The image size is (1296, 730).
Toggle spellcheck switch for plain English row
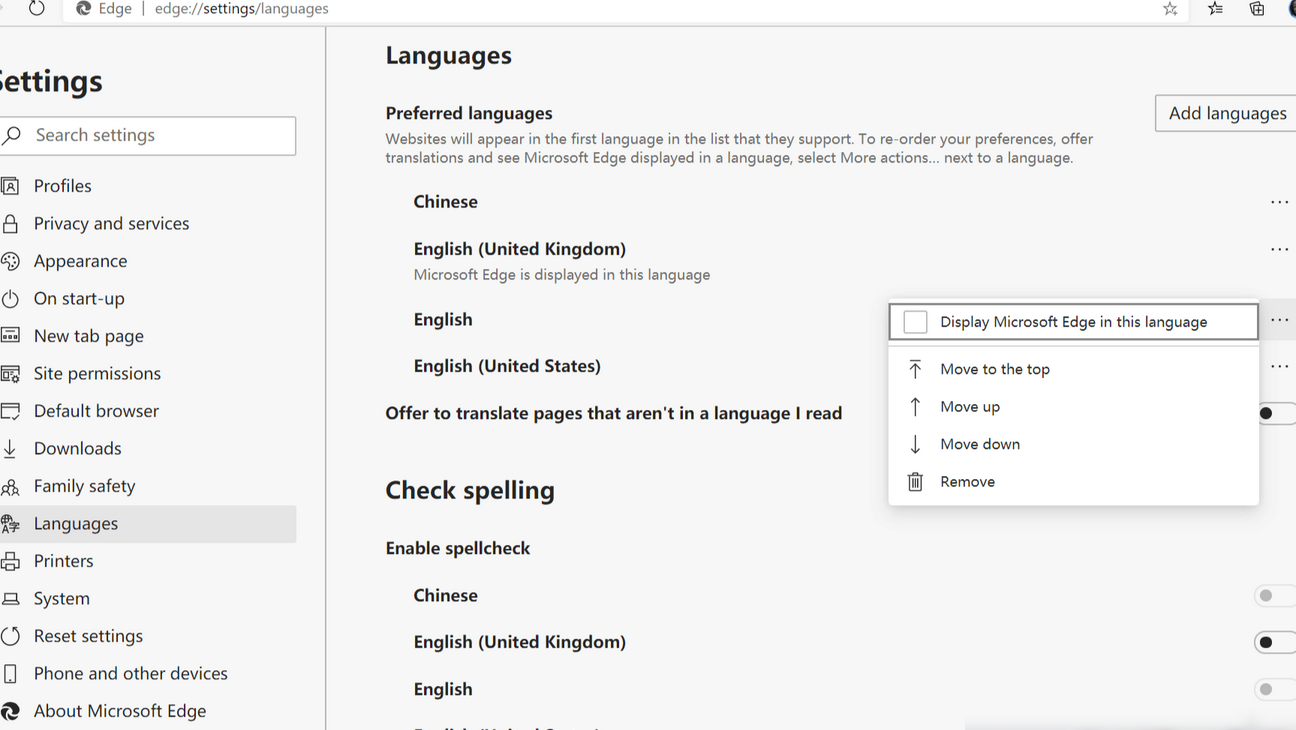(1276, 689)
